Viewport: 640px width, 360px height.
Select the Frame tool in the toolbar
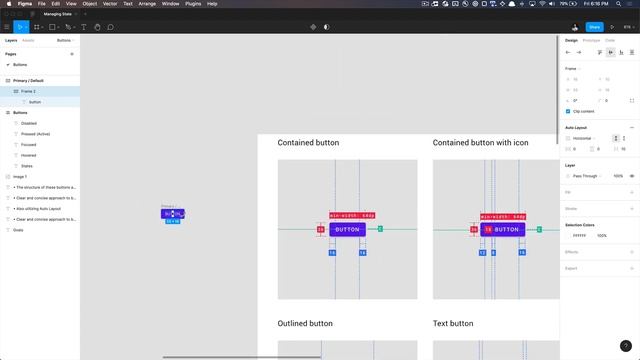pos(37,27)
